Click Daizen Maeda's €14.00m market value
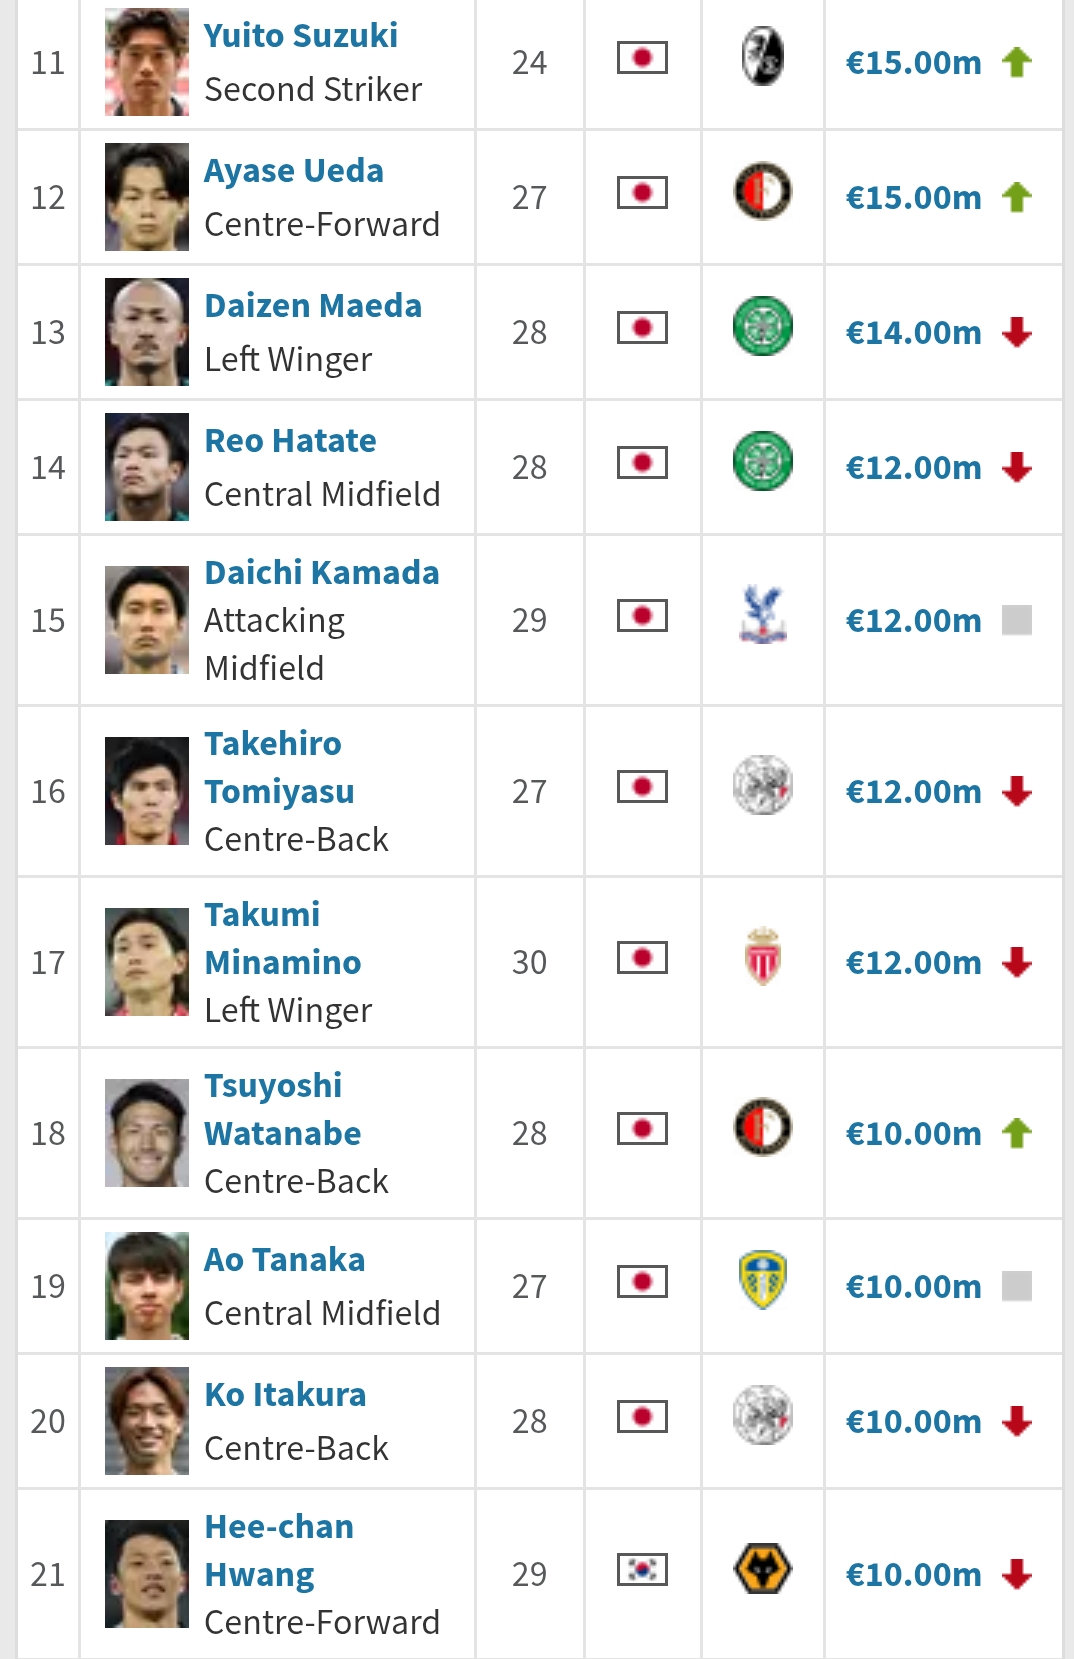Screen dimensions: 1074x1659 (913, 333)
